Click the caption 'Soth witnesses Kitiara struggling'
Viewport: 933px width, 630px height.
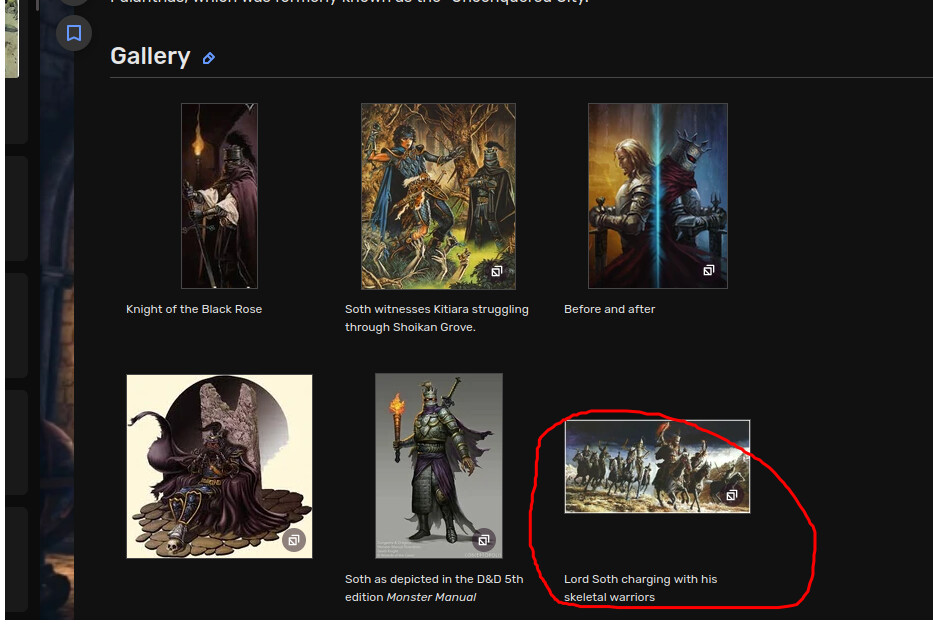pos(437,309)
